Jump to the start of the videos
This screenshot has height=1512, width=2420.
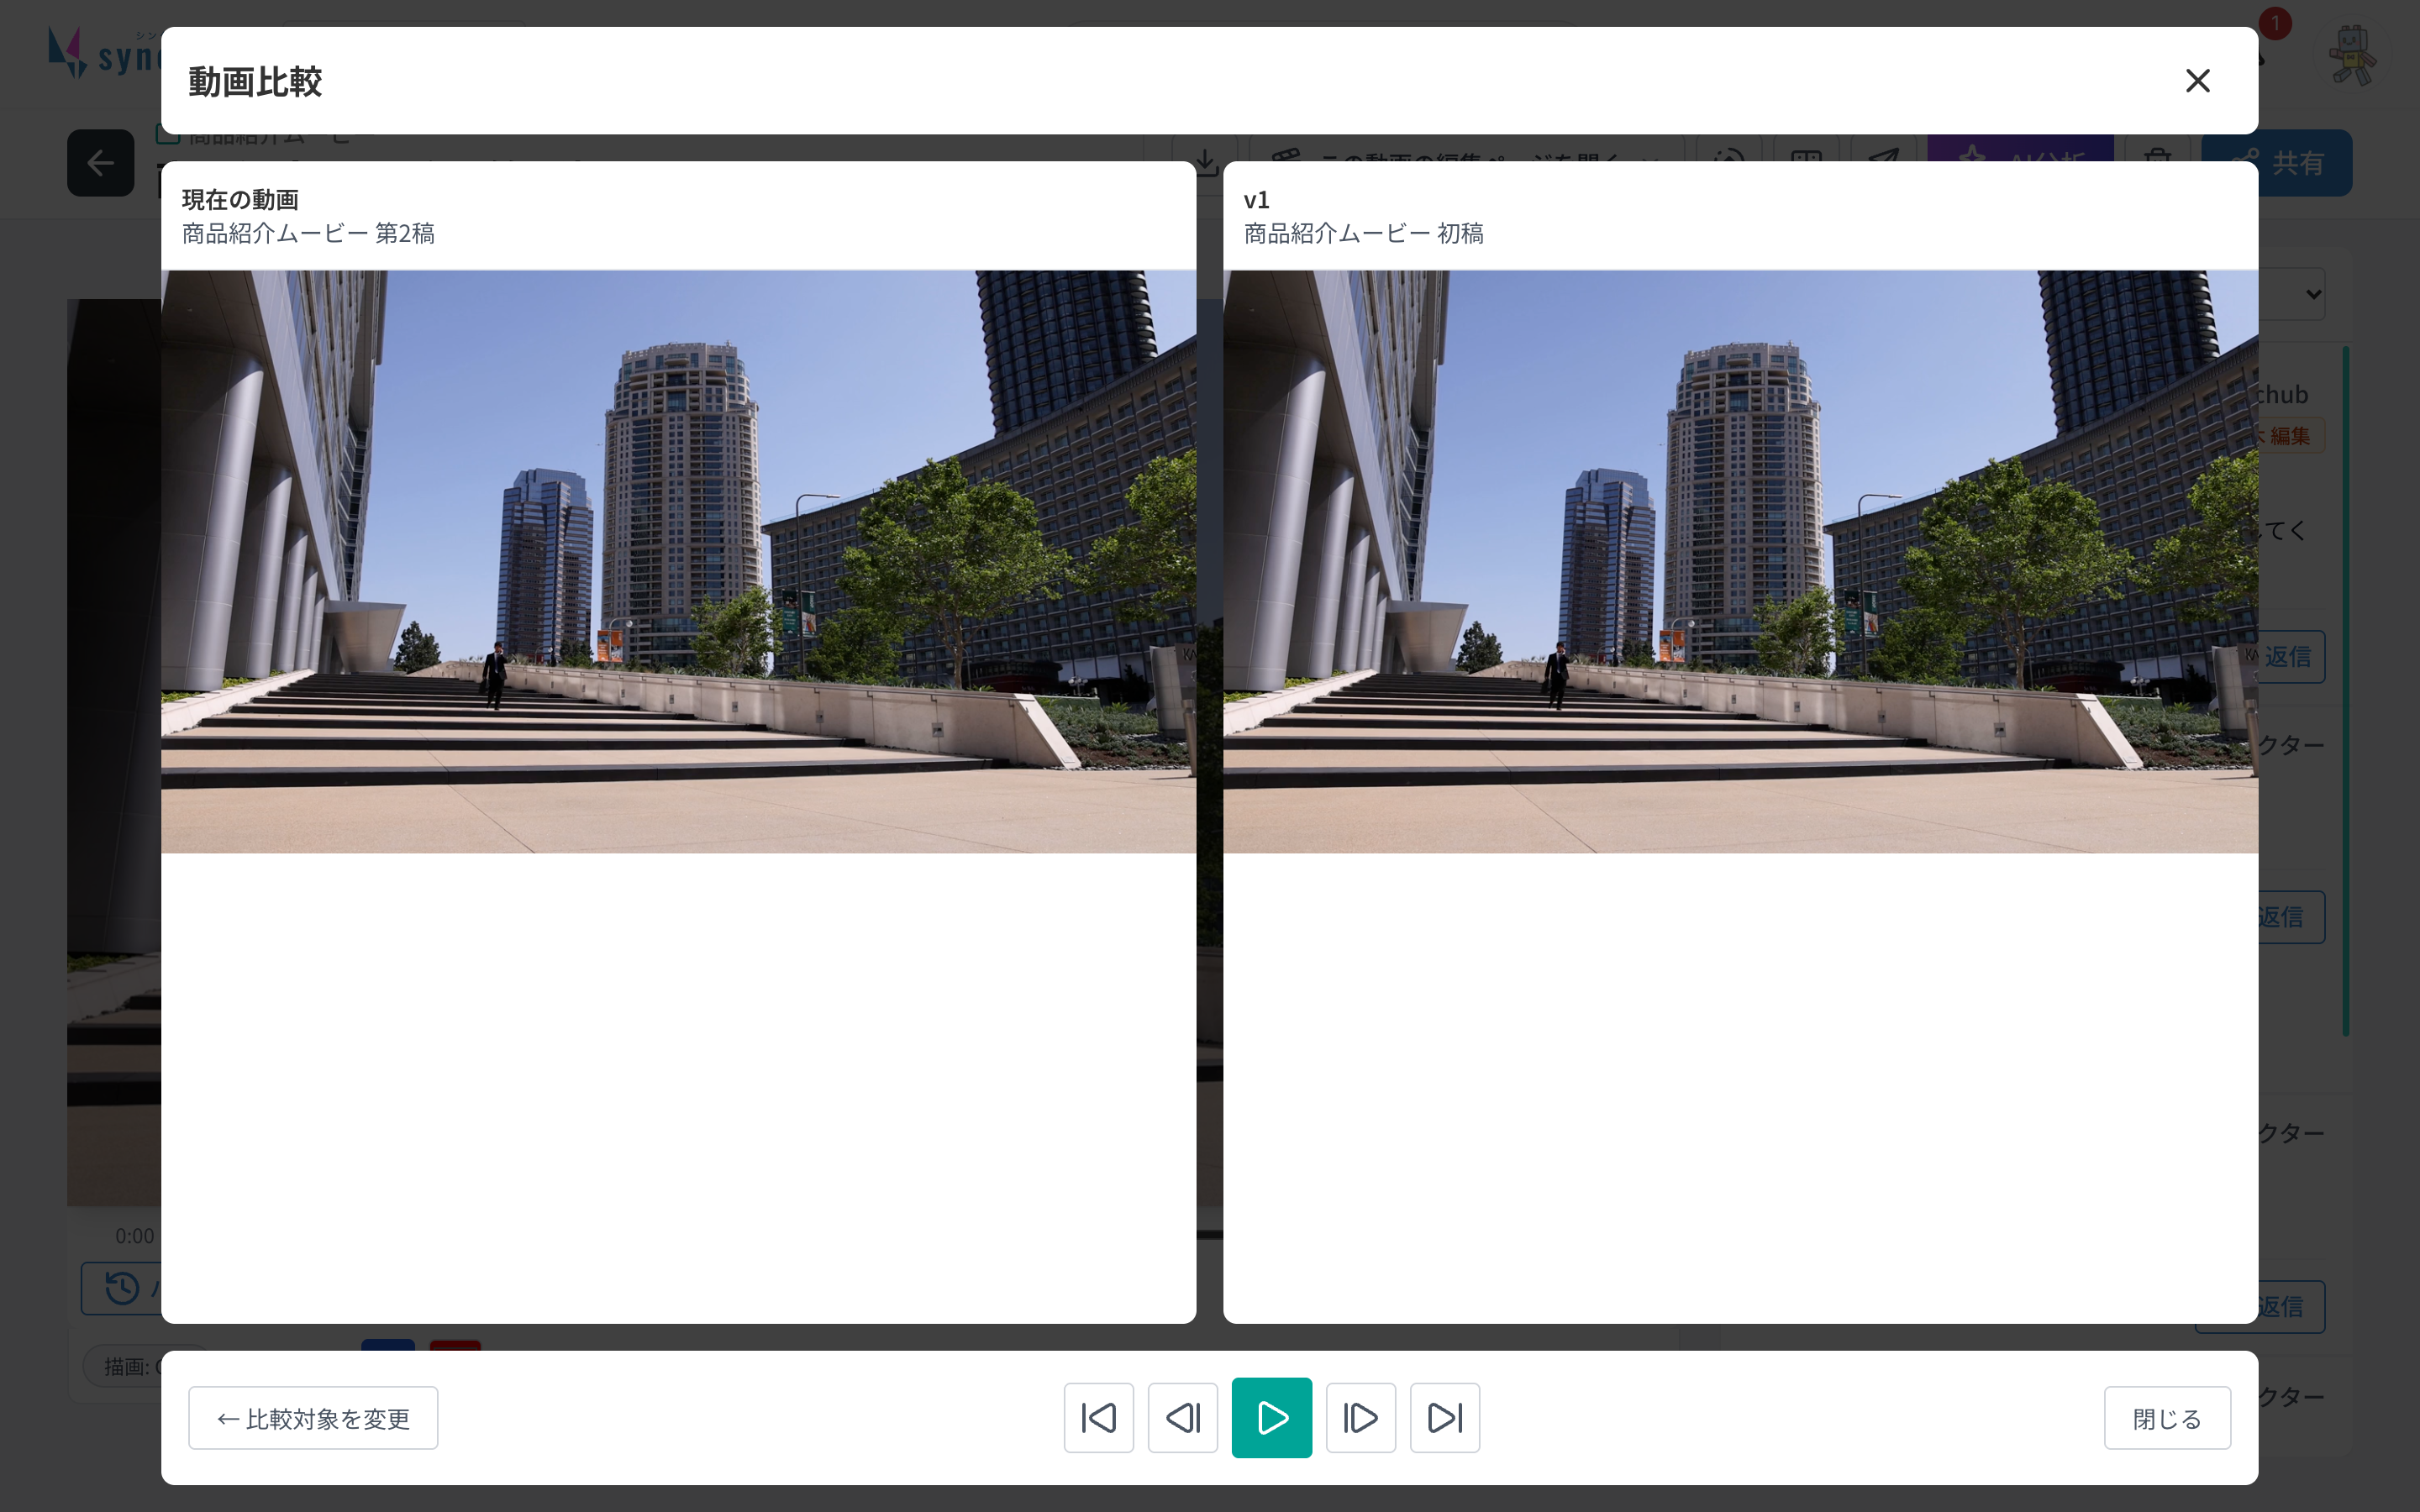click(x=1098, y=1417)
